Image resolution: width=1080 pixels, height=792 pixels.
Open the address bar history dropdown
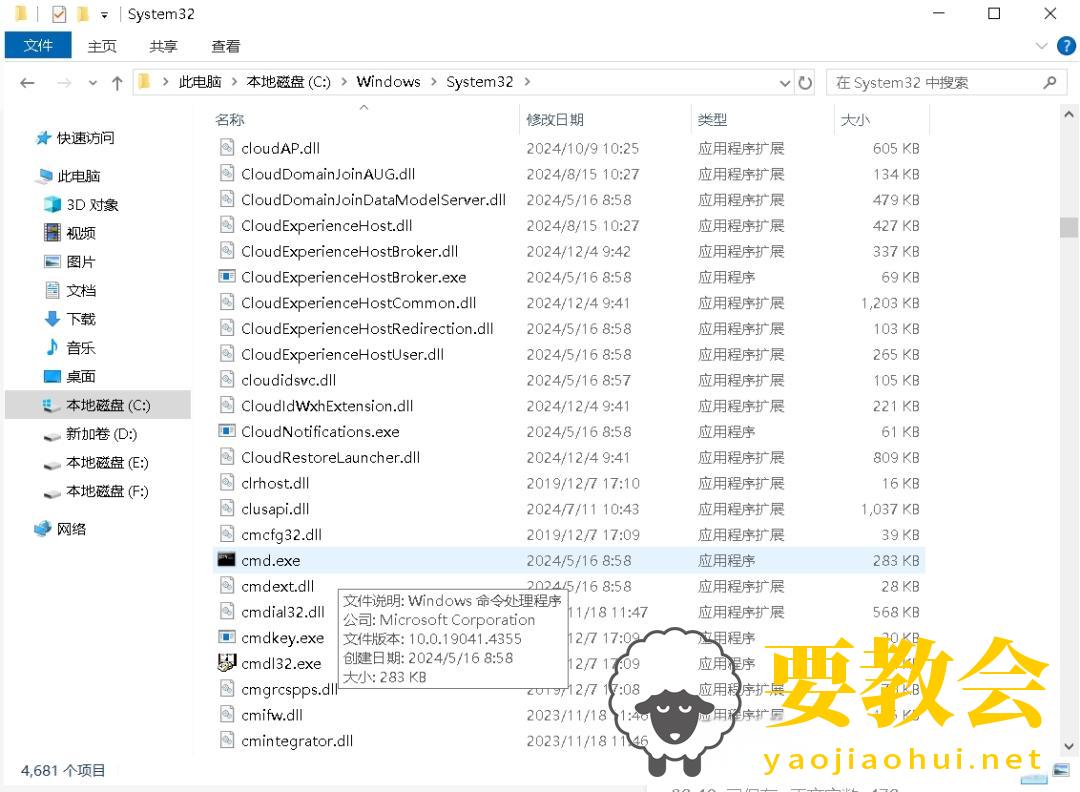click(783, 83)
